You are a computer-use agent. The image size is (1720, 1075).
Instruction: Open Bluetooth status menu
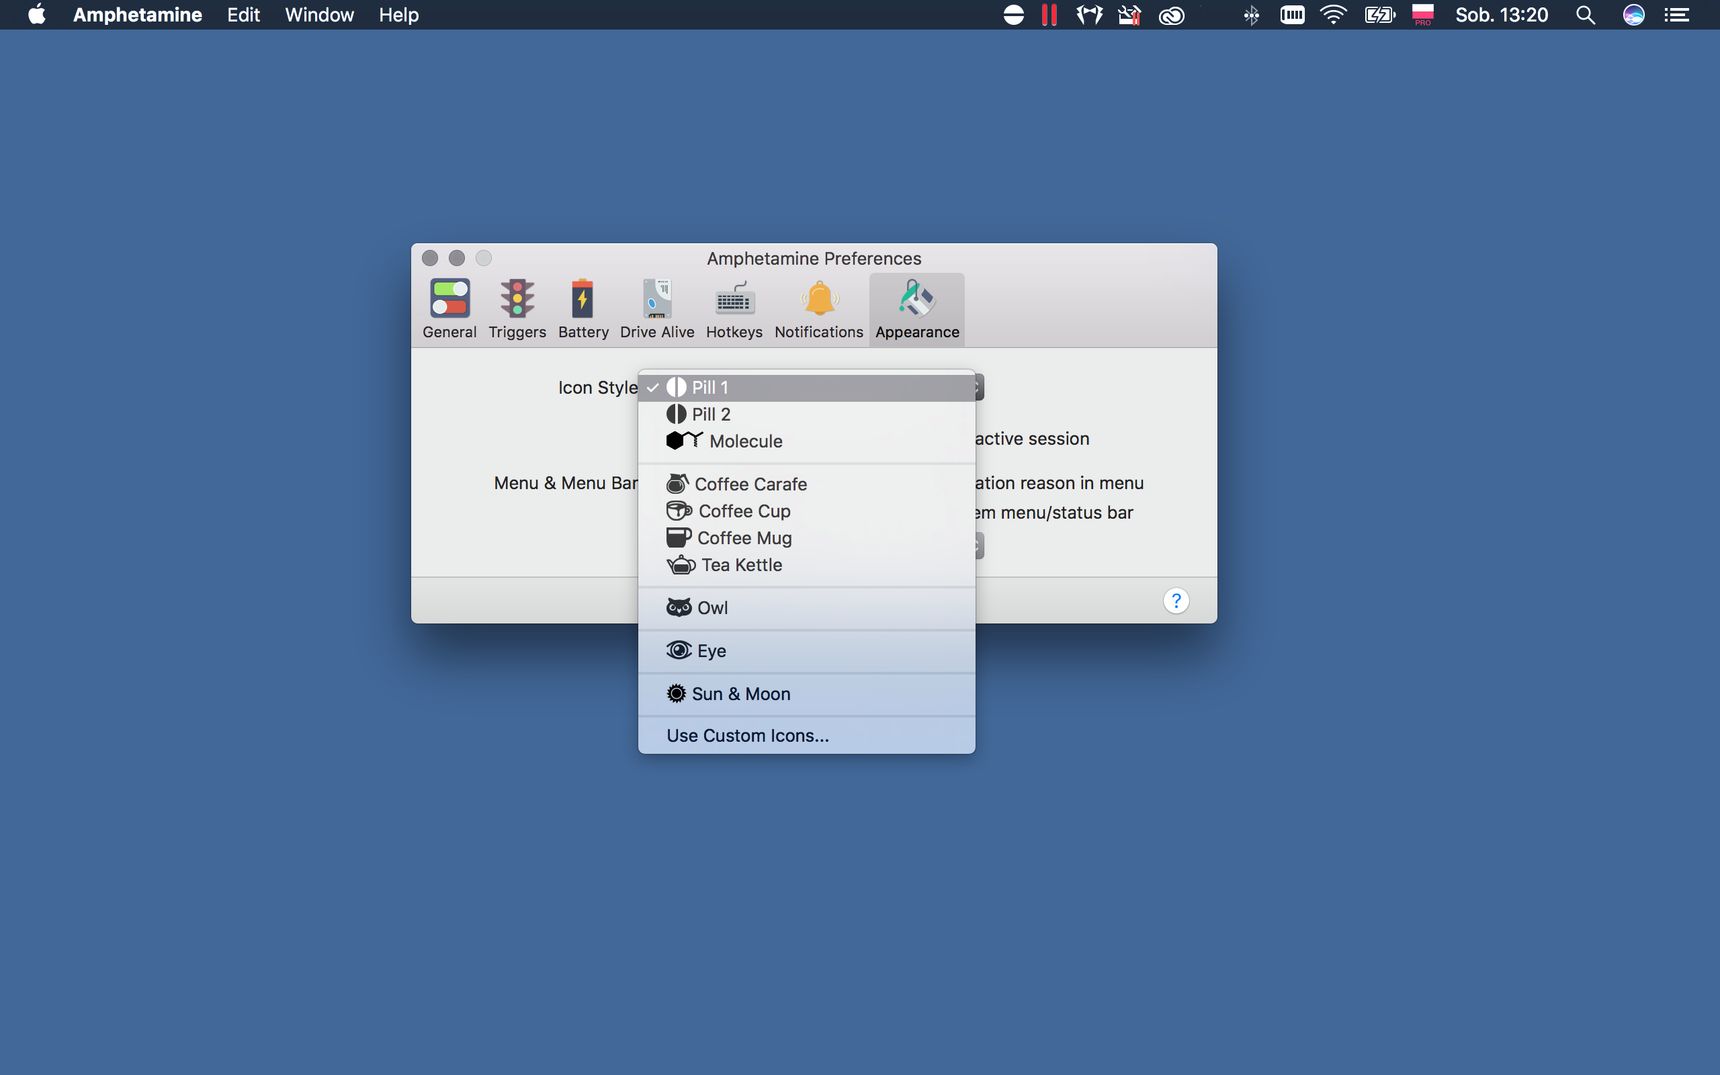click(1251, 15)
